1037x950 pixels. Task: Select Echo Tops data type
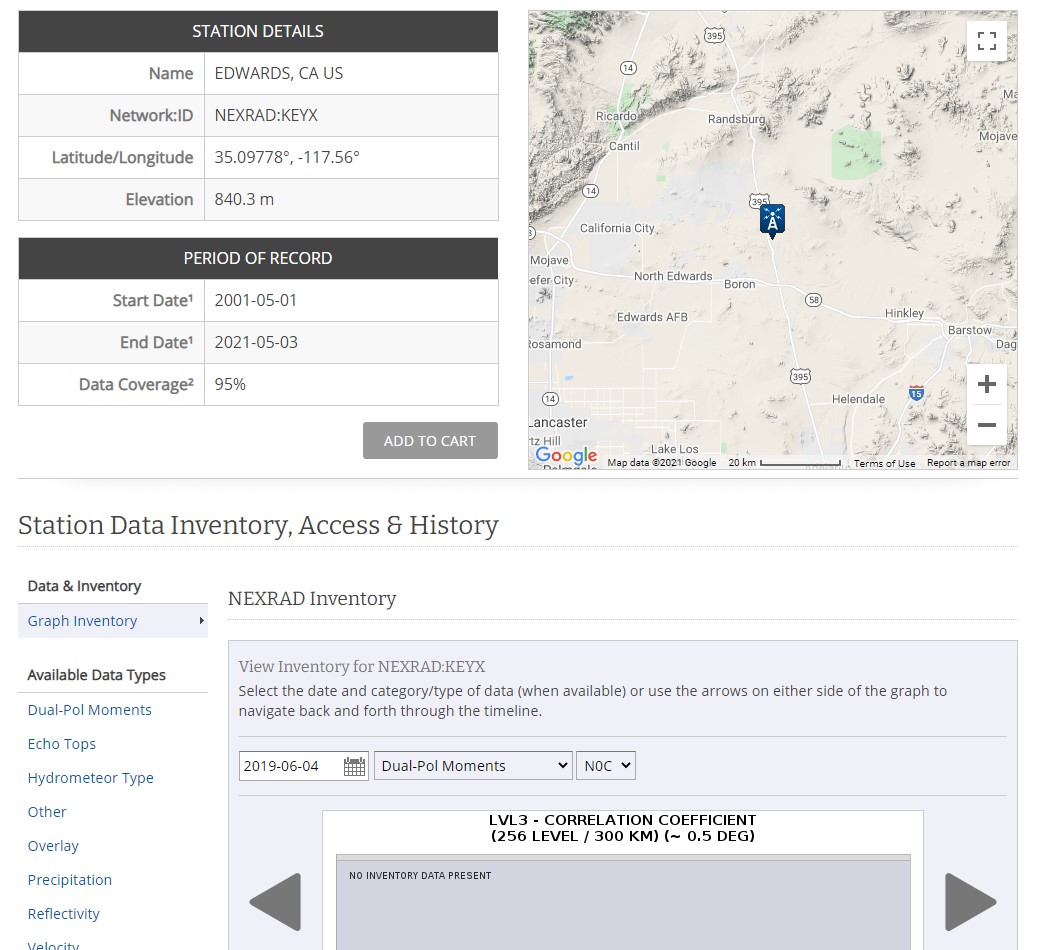pyautogui.click(x=62, y=744)
